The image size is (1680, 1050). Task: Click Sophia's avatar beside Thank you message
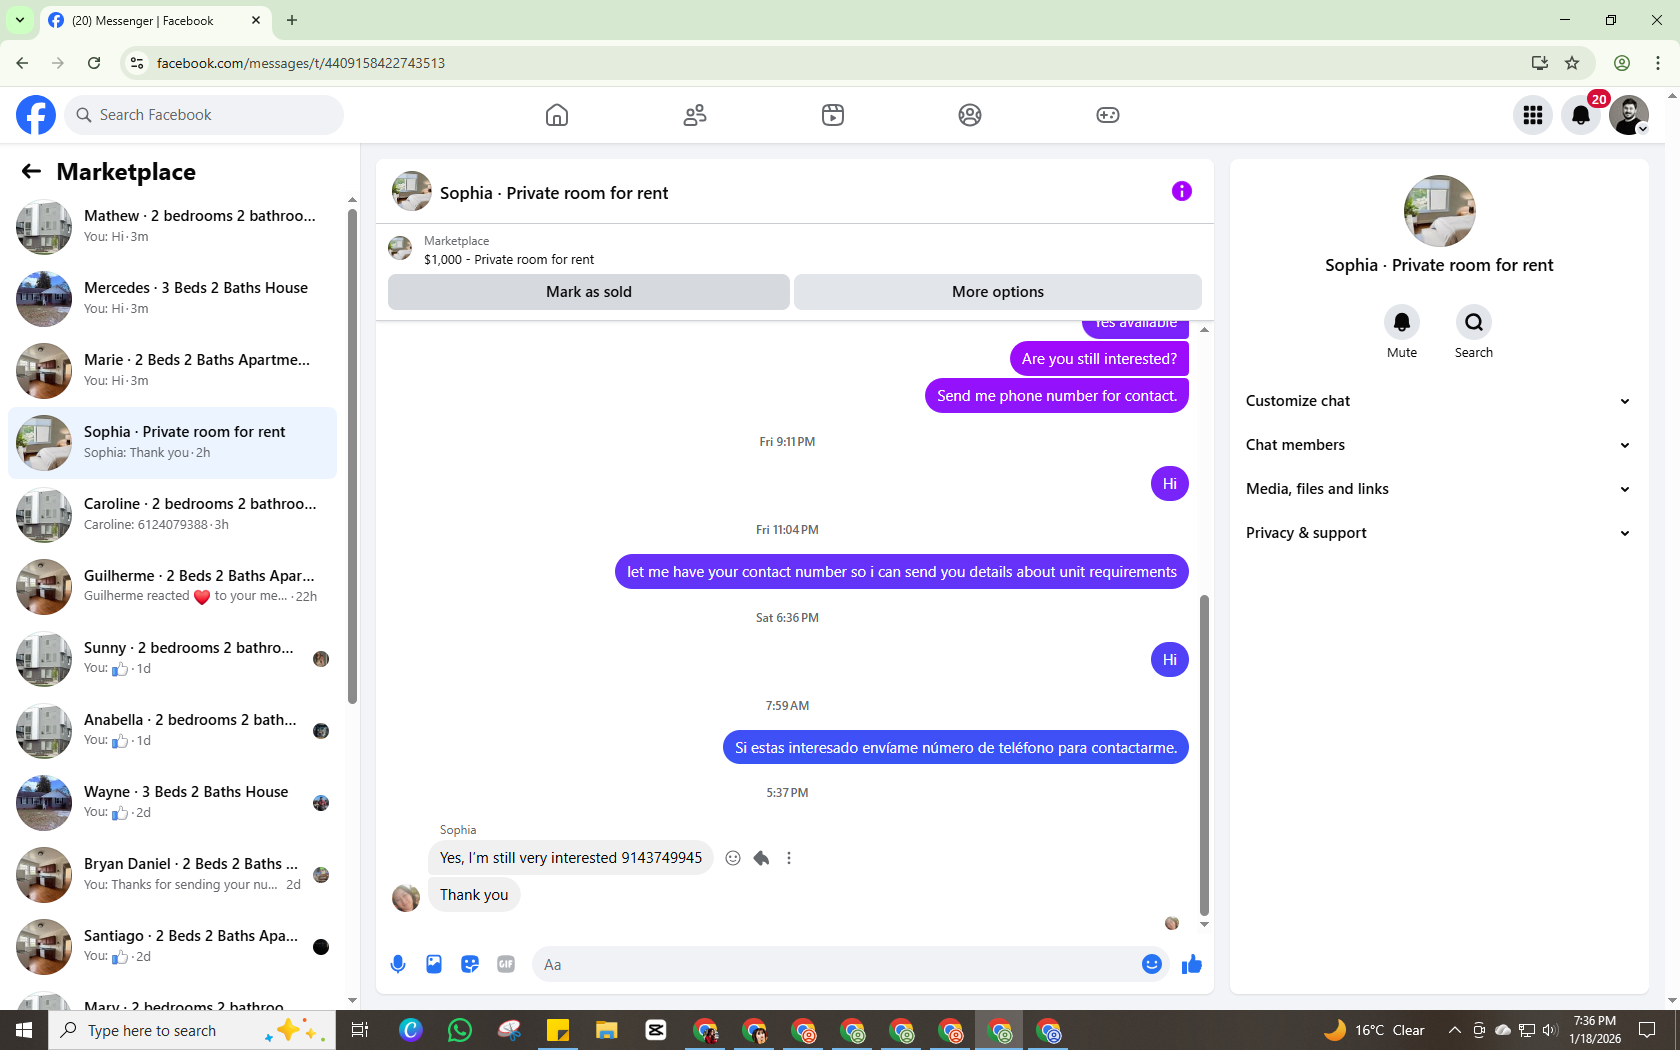[406, 897]
